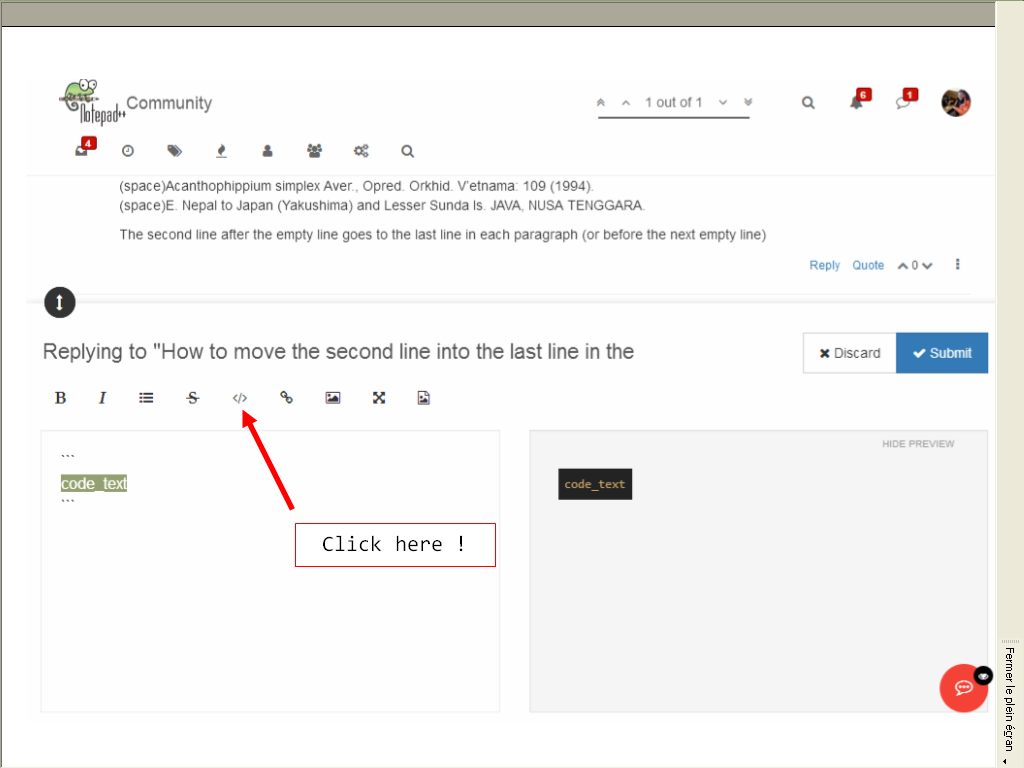Toggle composer fullscreen mode icon
This screenshot has width=1024, height=768.
click(x=379, y=398)
